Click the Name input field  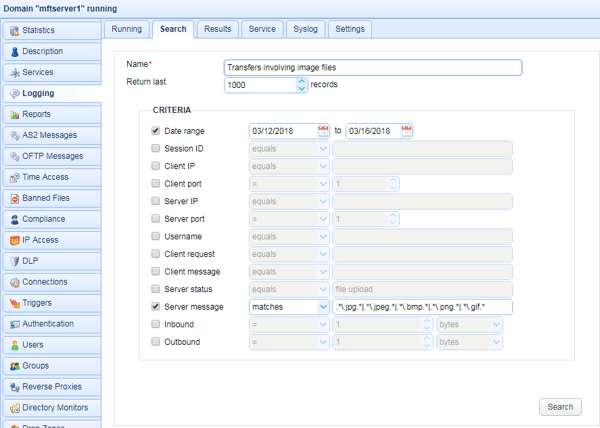[x=373, y=68]
